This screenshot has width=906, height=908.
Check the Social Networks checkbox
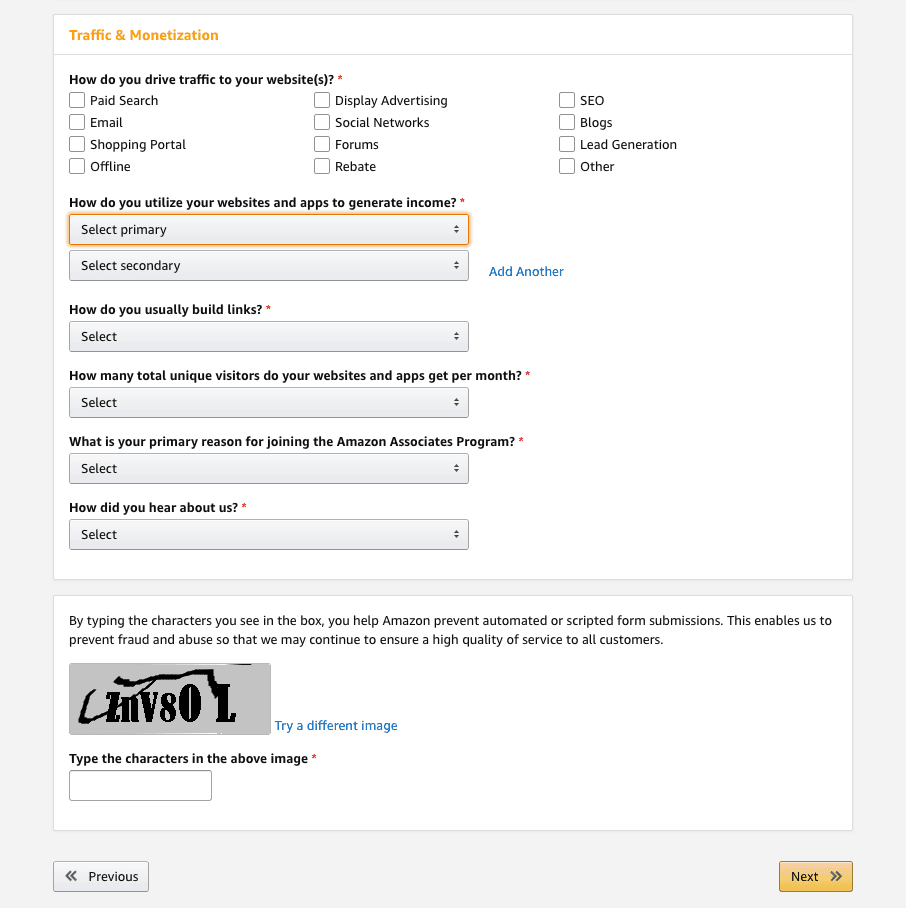click(322, 122)
